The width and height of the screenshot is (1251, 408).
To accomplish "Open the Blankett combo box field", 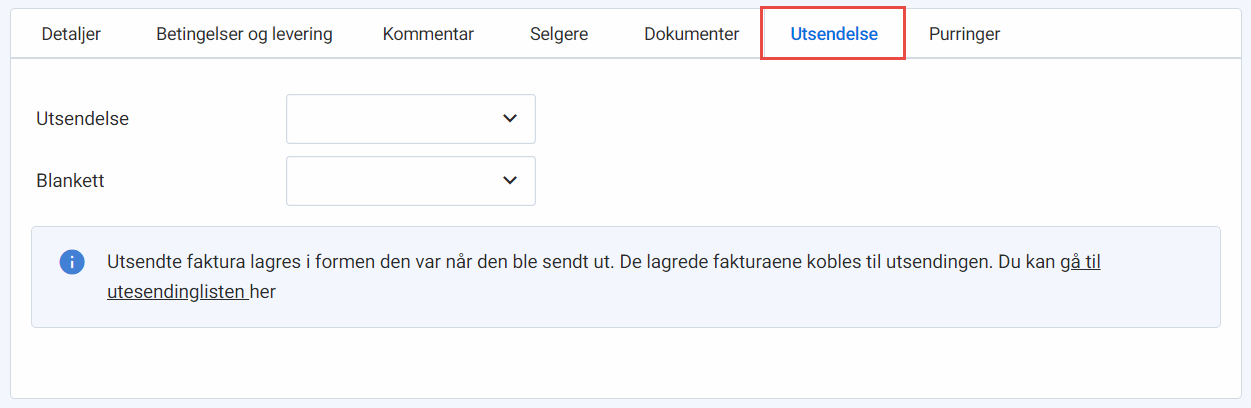I will [x=411, y=181].
